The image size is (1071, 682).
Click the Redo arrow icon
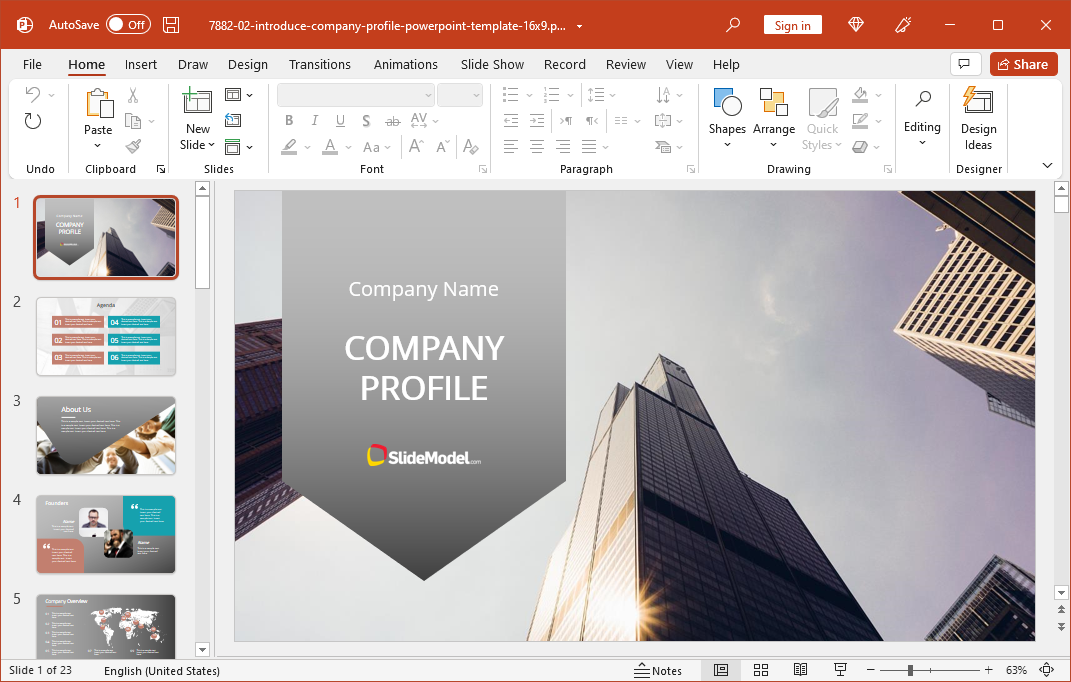point(33,121)
